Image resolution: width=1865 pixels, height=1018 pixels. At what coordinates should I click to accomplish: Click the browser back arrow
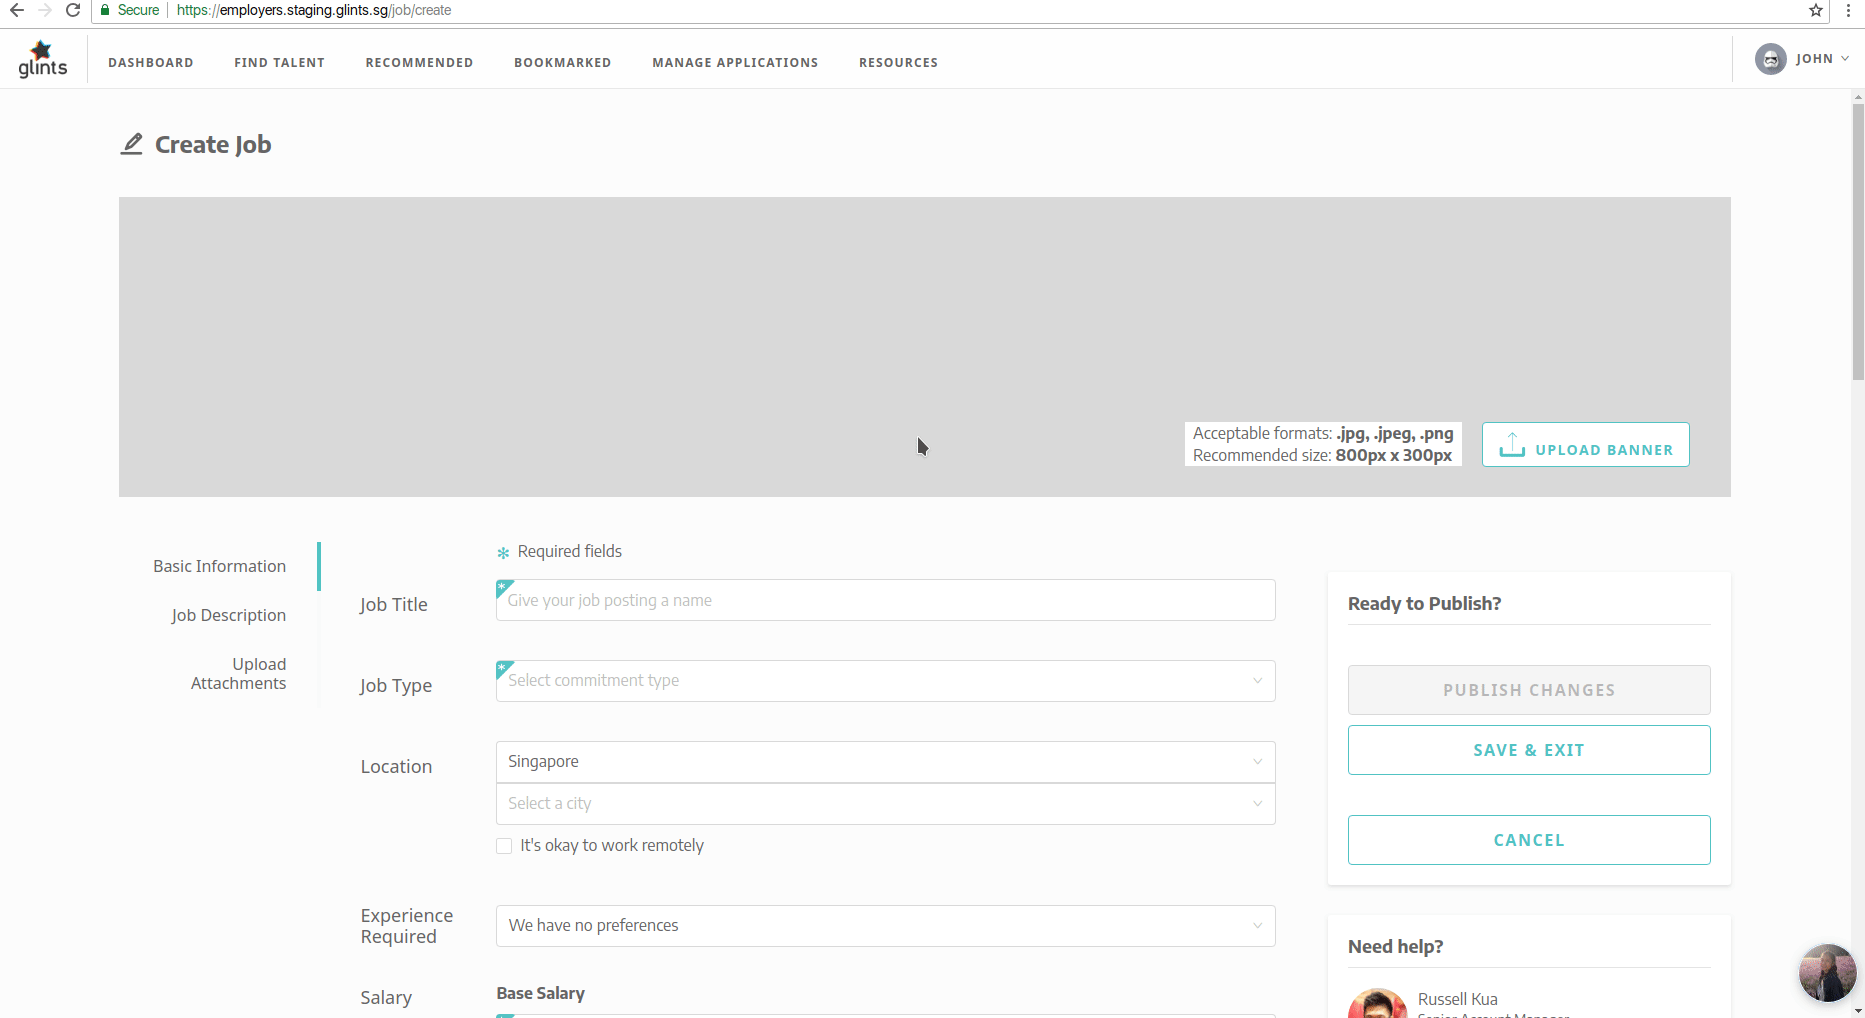[16, 10]
